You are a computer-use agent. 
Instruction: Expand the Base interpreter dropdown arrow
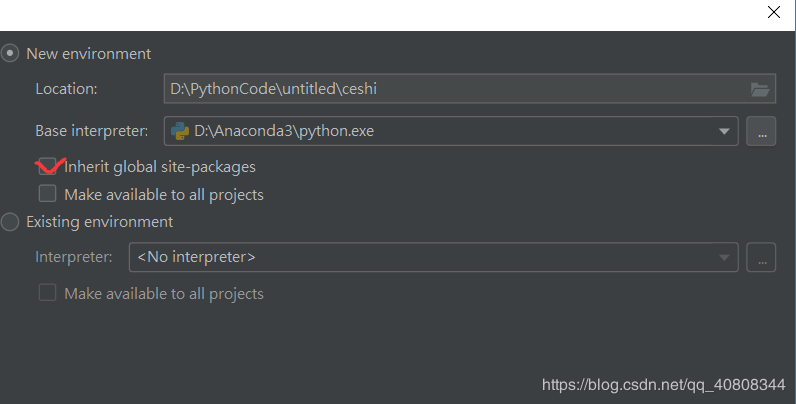point(724,131)
